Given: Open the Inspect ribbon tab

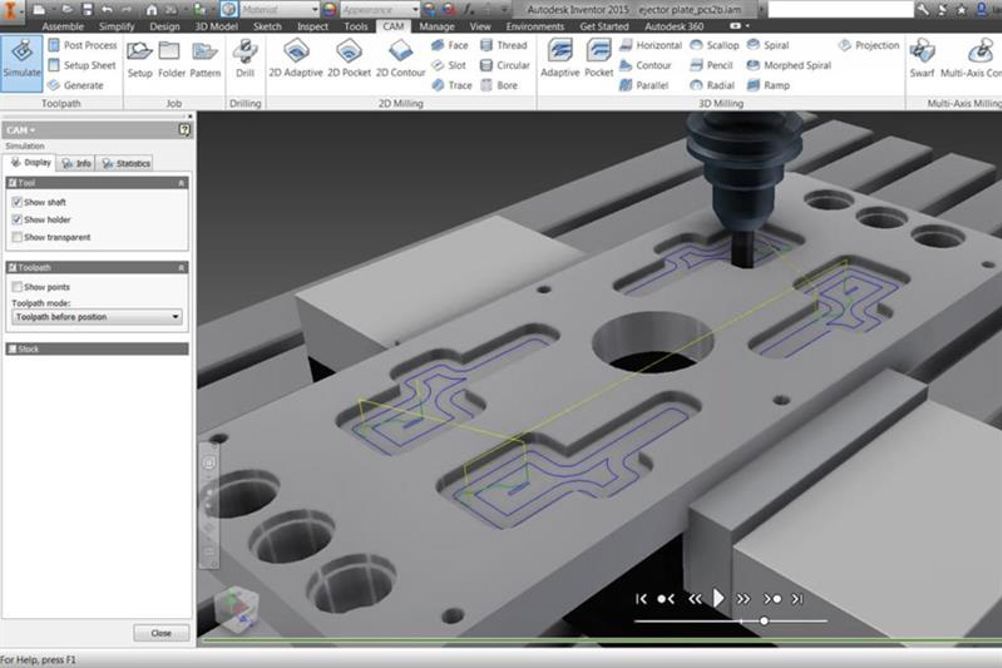Looking at the screenshot, I should 312,26.
